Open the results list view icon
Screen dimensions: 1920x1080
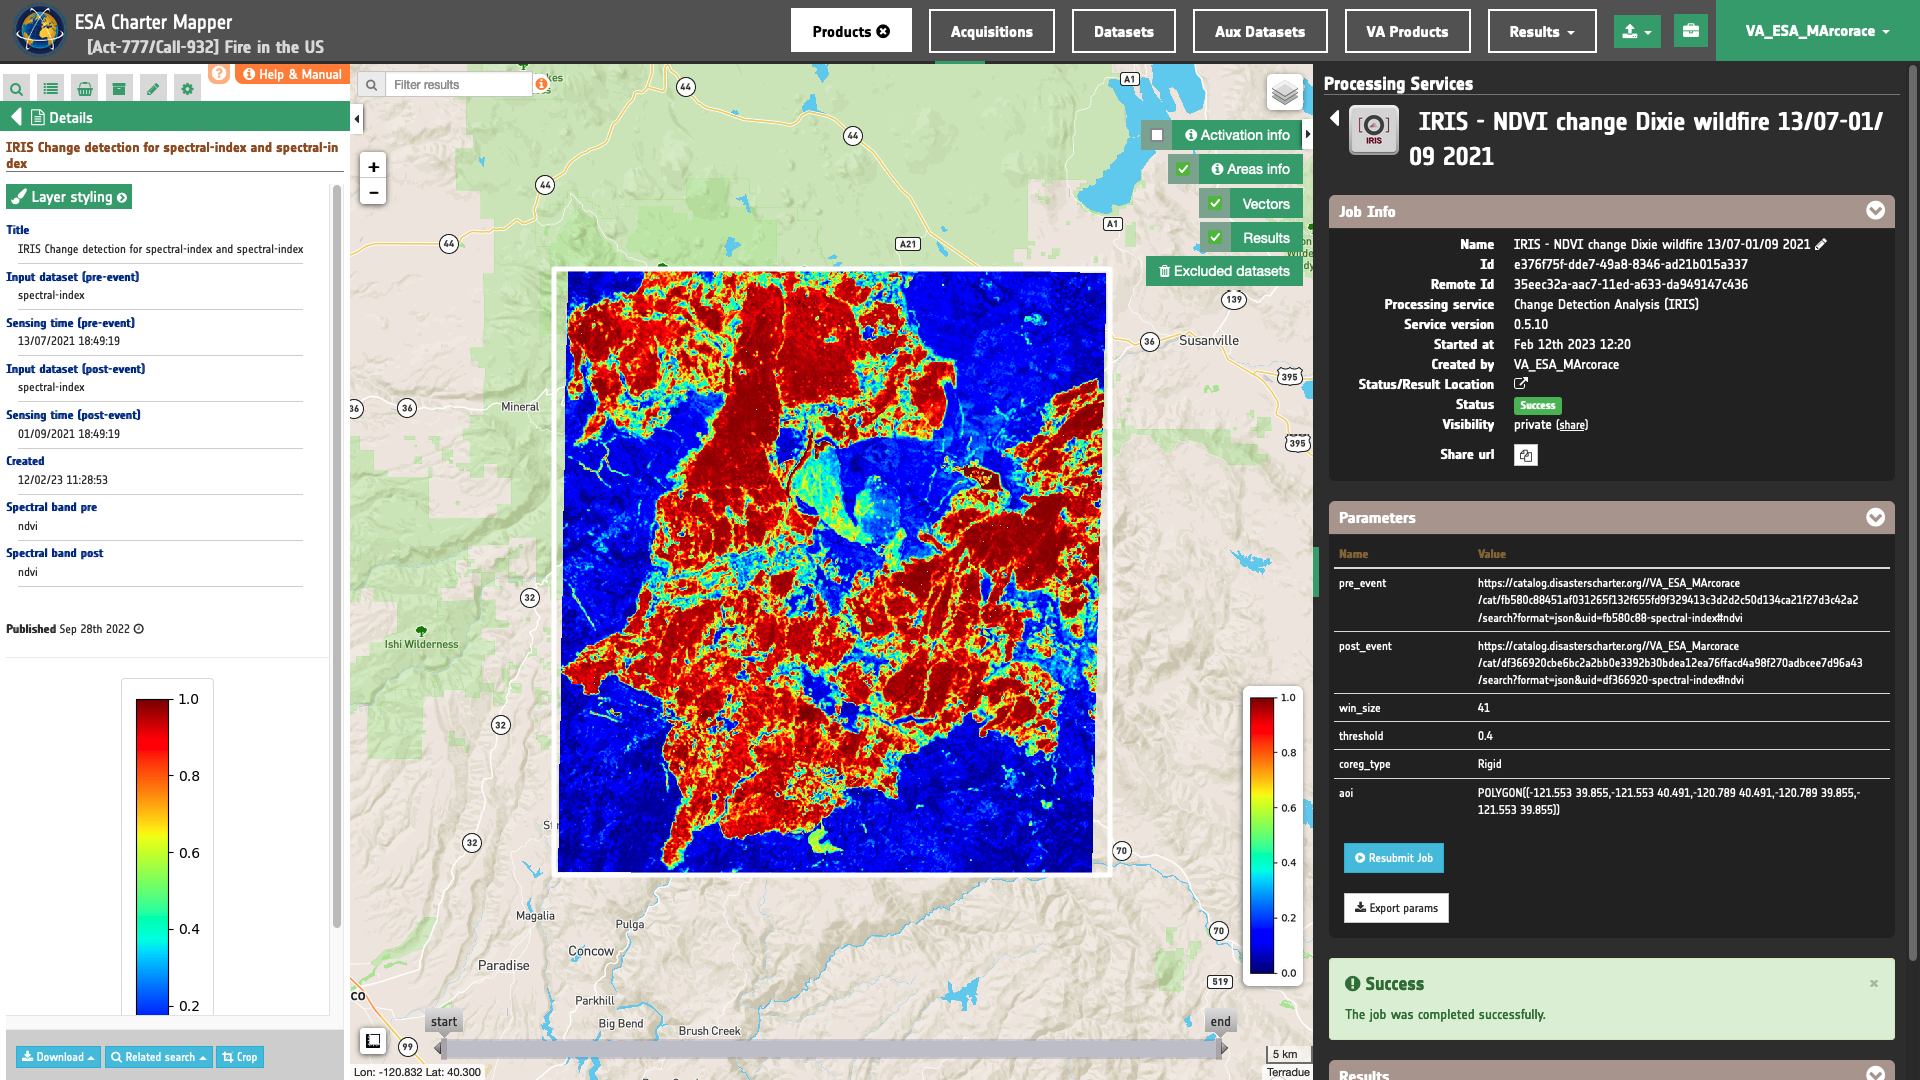[51, 89]
